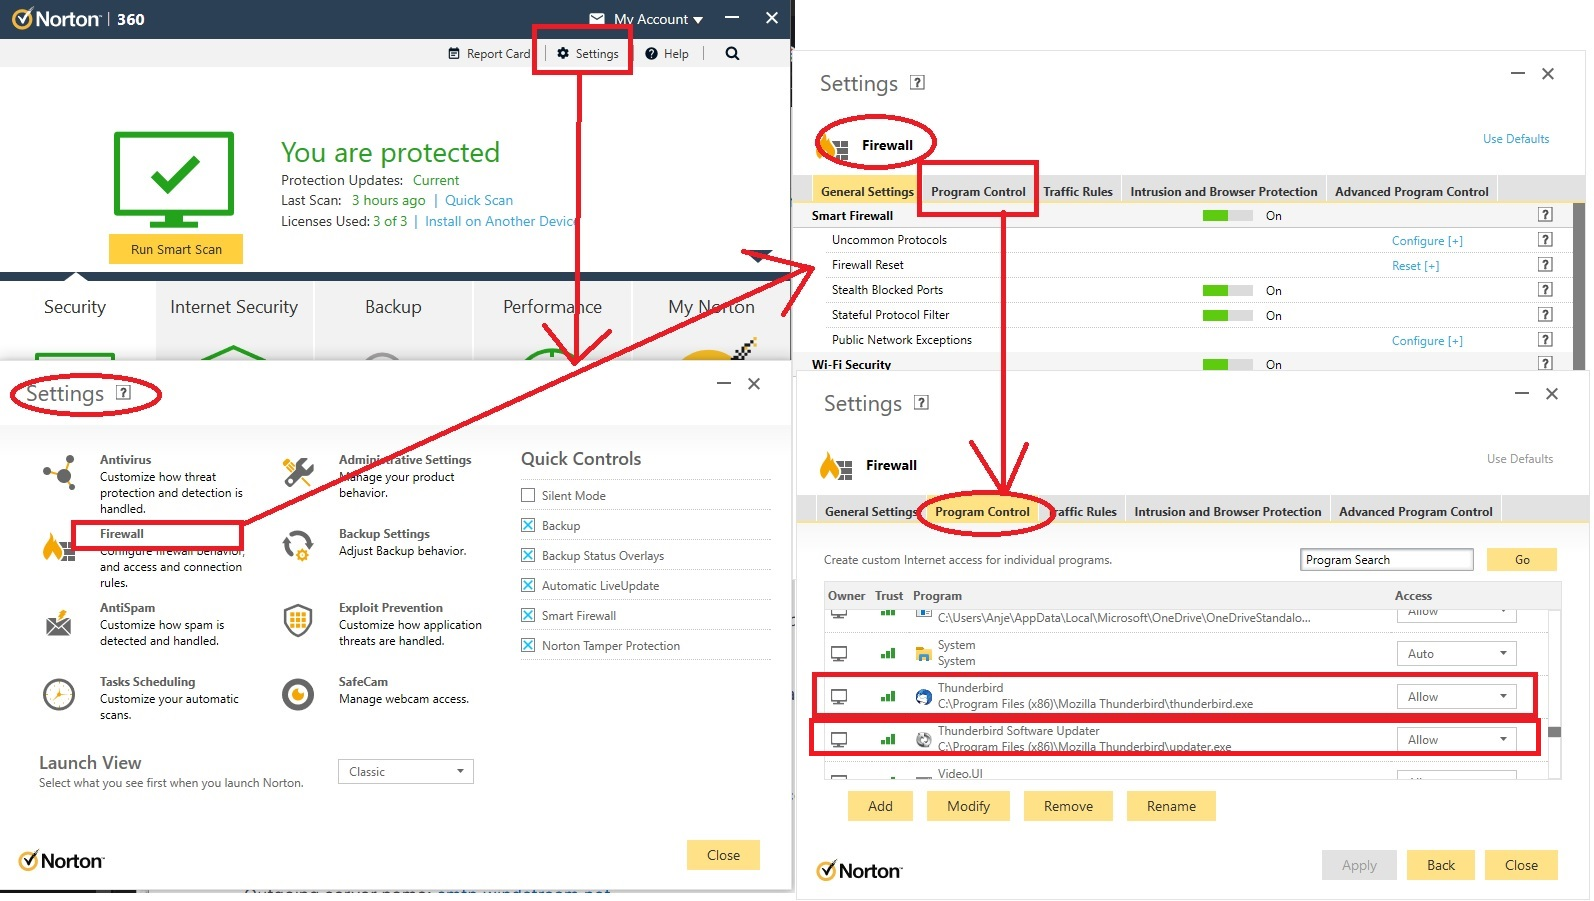This screenshot has width=1594, height=901.
Task: Open Help question mark icon
Action: click(x=651, y=54)
